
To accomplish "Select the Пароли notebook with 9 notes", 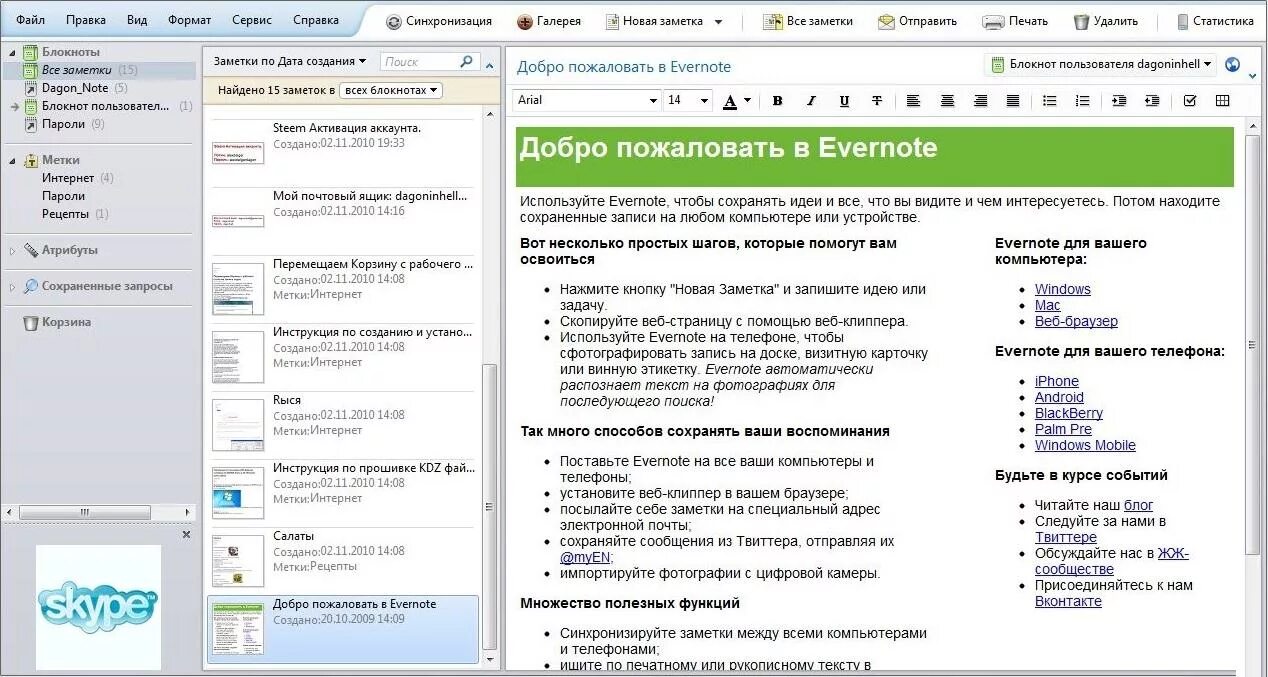I will click(63, 124).
